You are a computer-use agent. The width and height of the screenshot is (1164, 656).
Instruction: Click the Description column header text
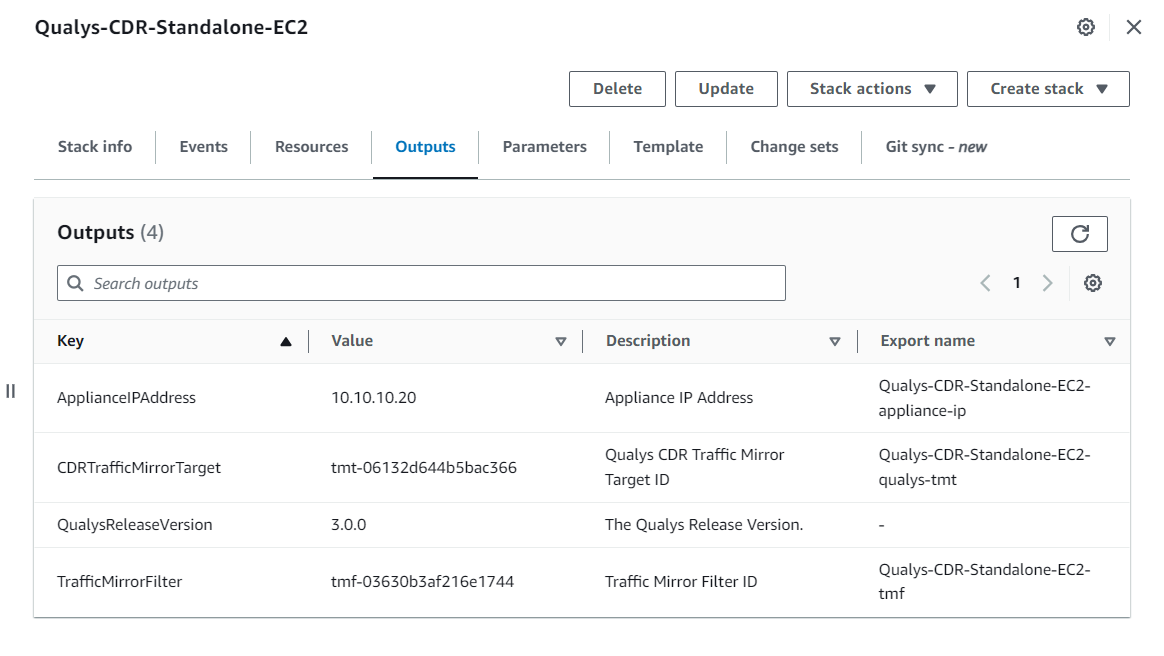647,341
